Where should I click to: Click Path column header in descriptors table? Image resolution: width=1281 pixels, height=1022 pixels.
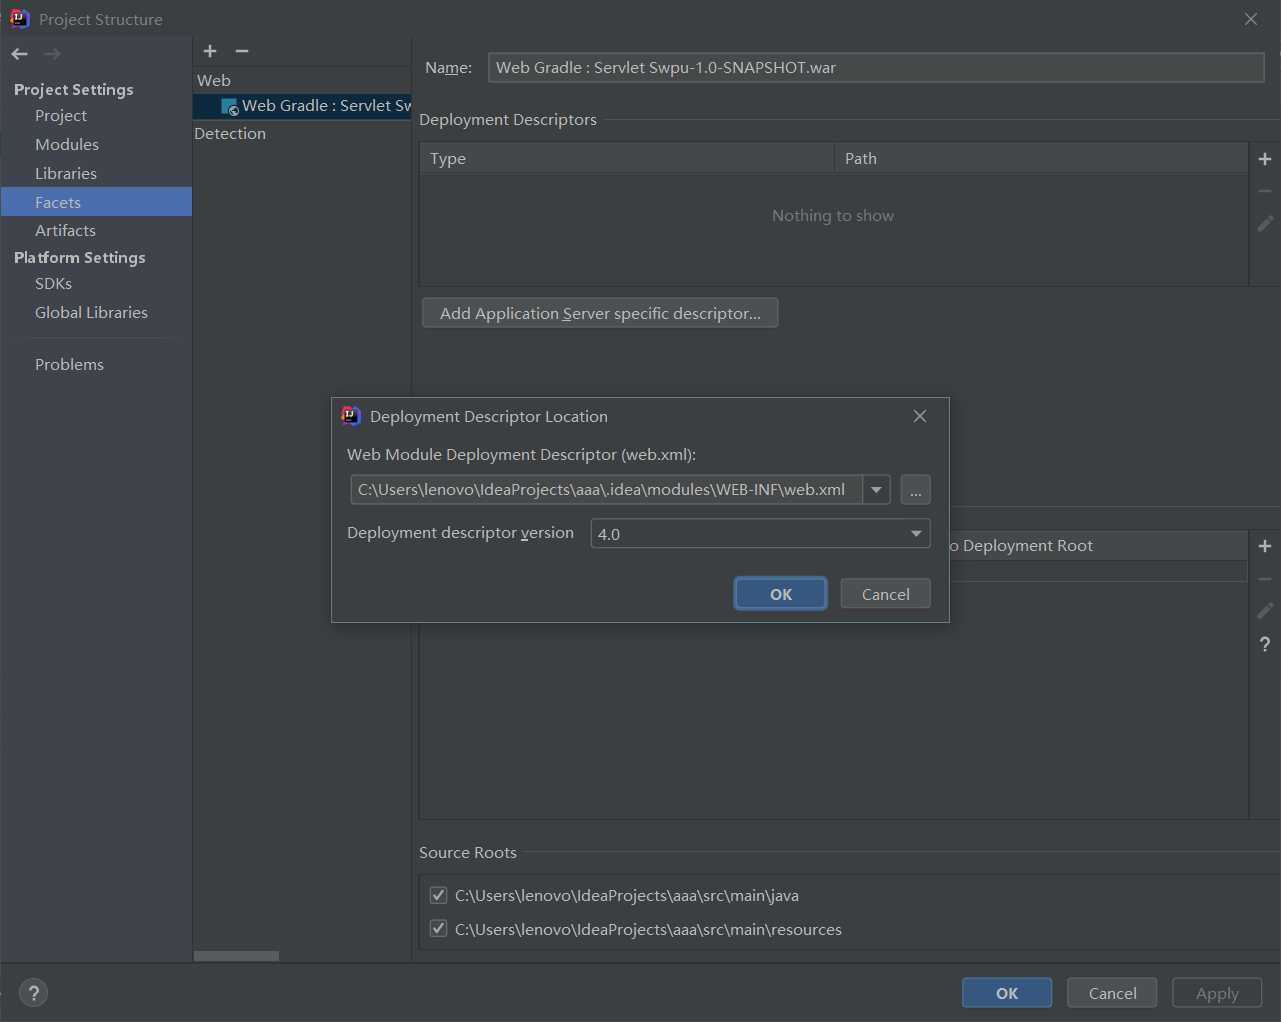(x=1041, y=159)
